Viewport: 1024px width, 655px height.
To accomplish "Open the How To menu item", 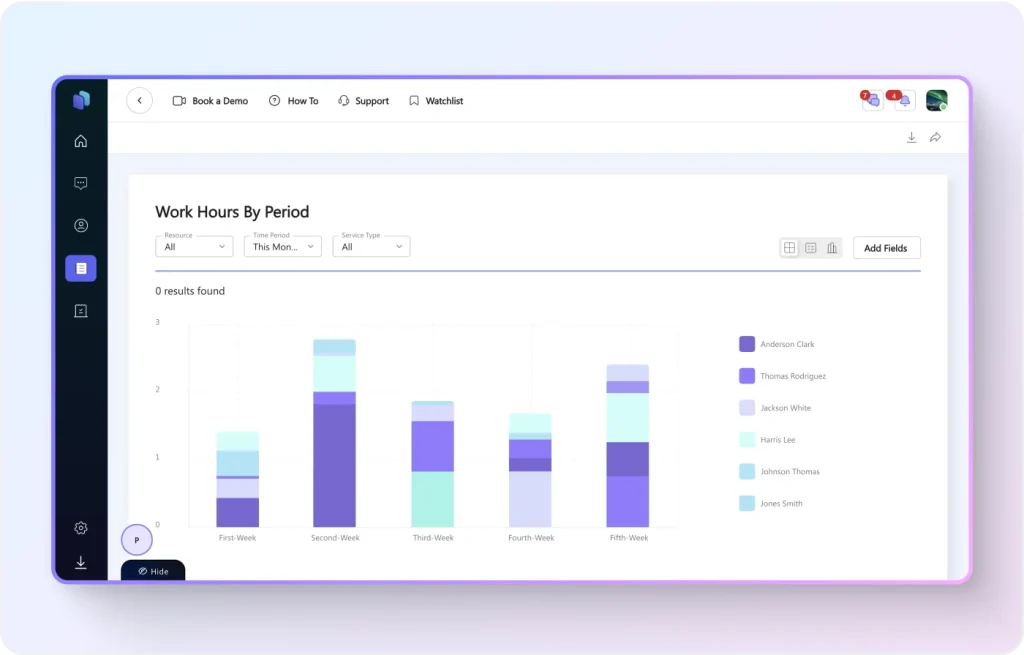I will coord(294,101).
